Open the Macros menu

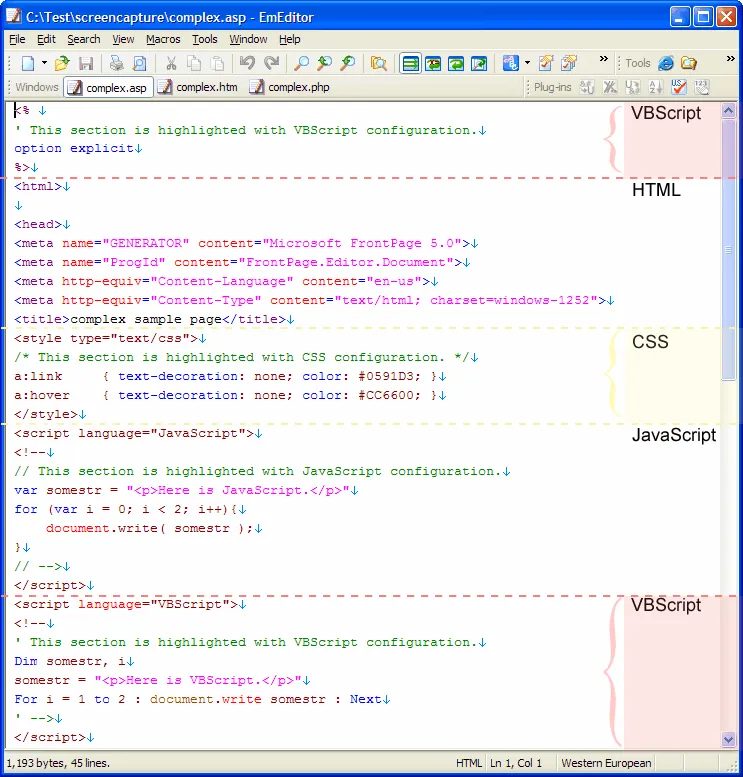[x=163, y=39]
